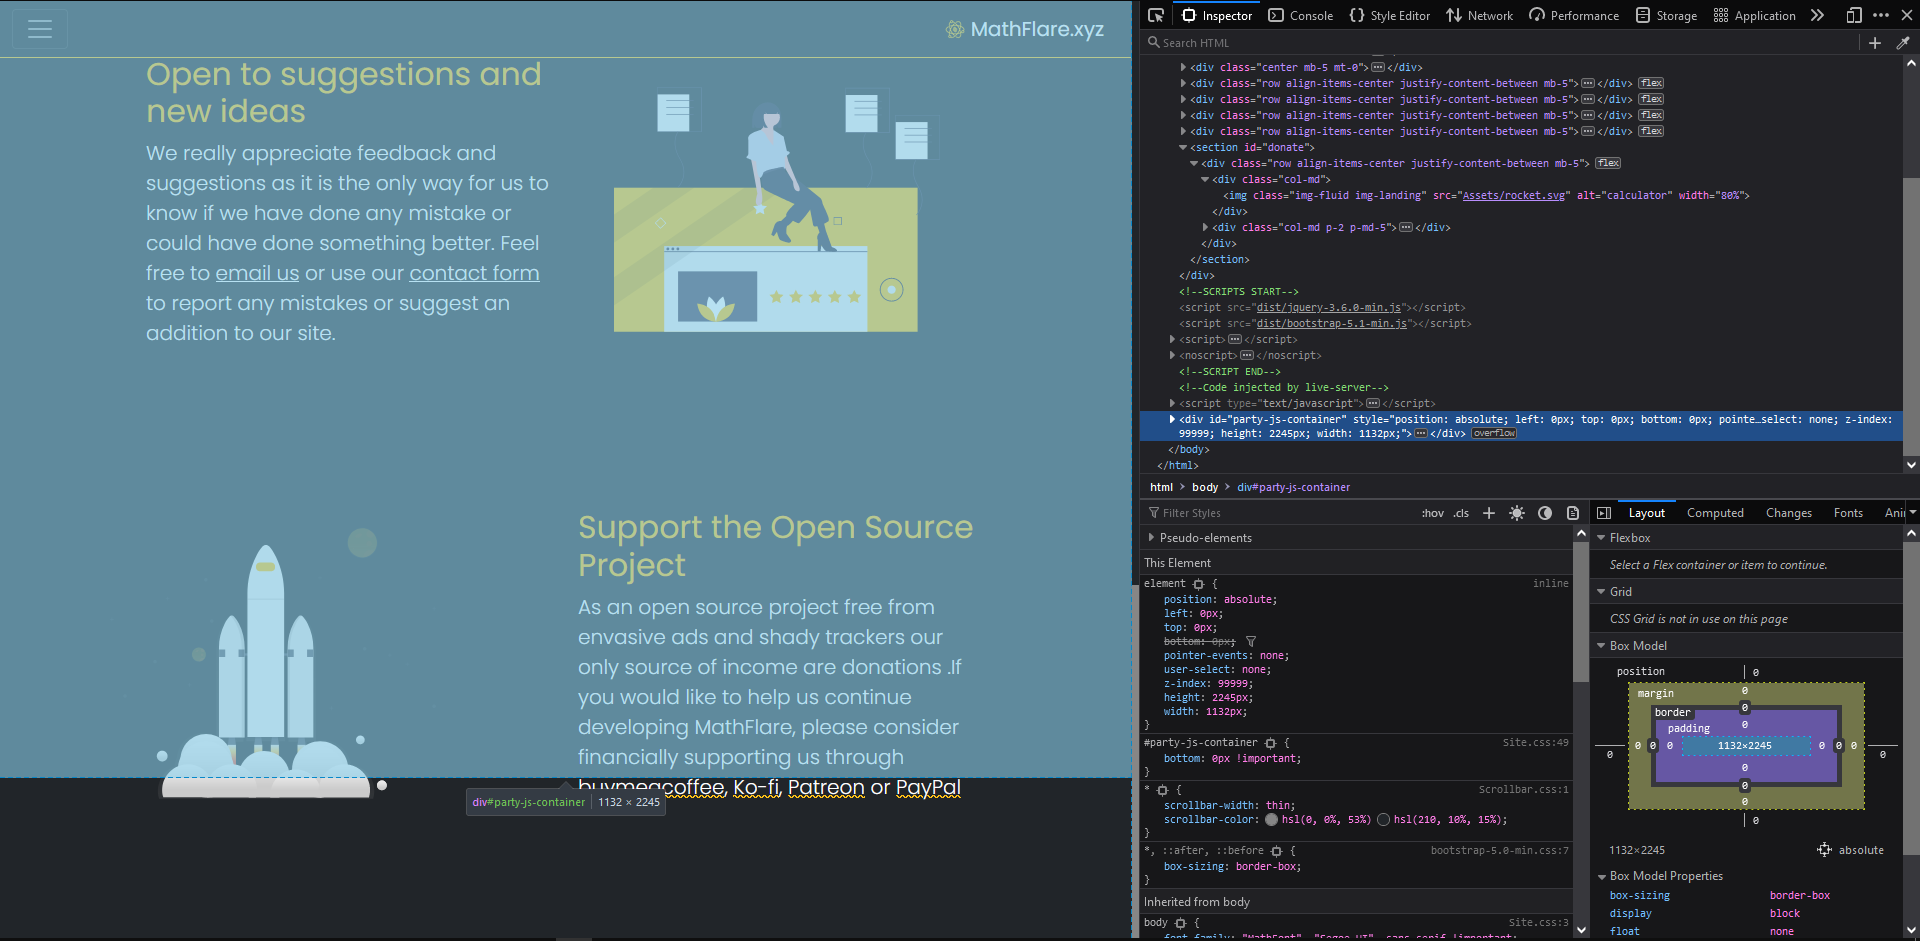The image size is (1920, 941).
Task: Toggle the three-pane inspector sidebar
Action: coord(1604,513)
